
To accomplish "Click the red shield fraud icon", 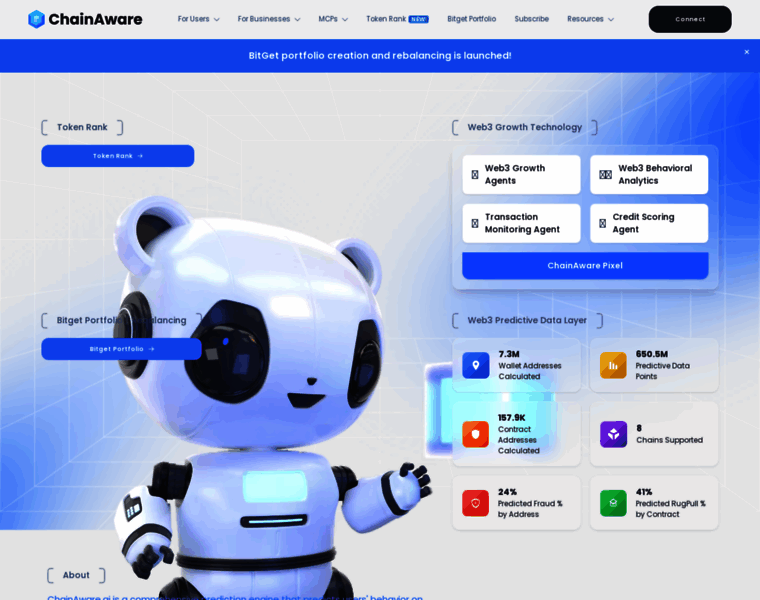I will [475, 503].
